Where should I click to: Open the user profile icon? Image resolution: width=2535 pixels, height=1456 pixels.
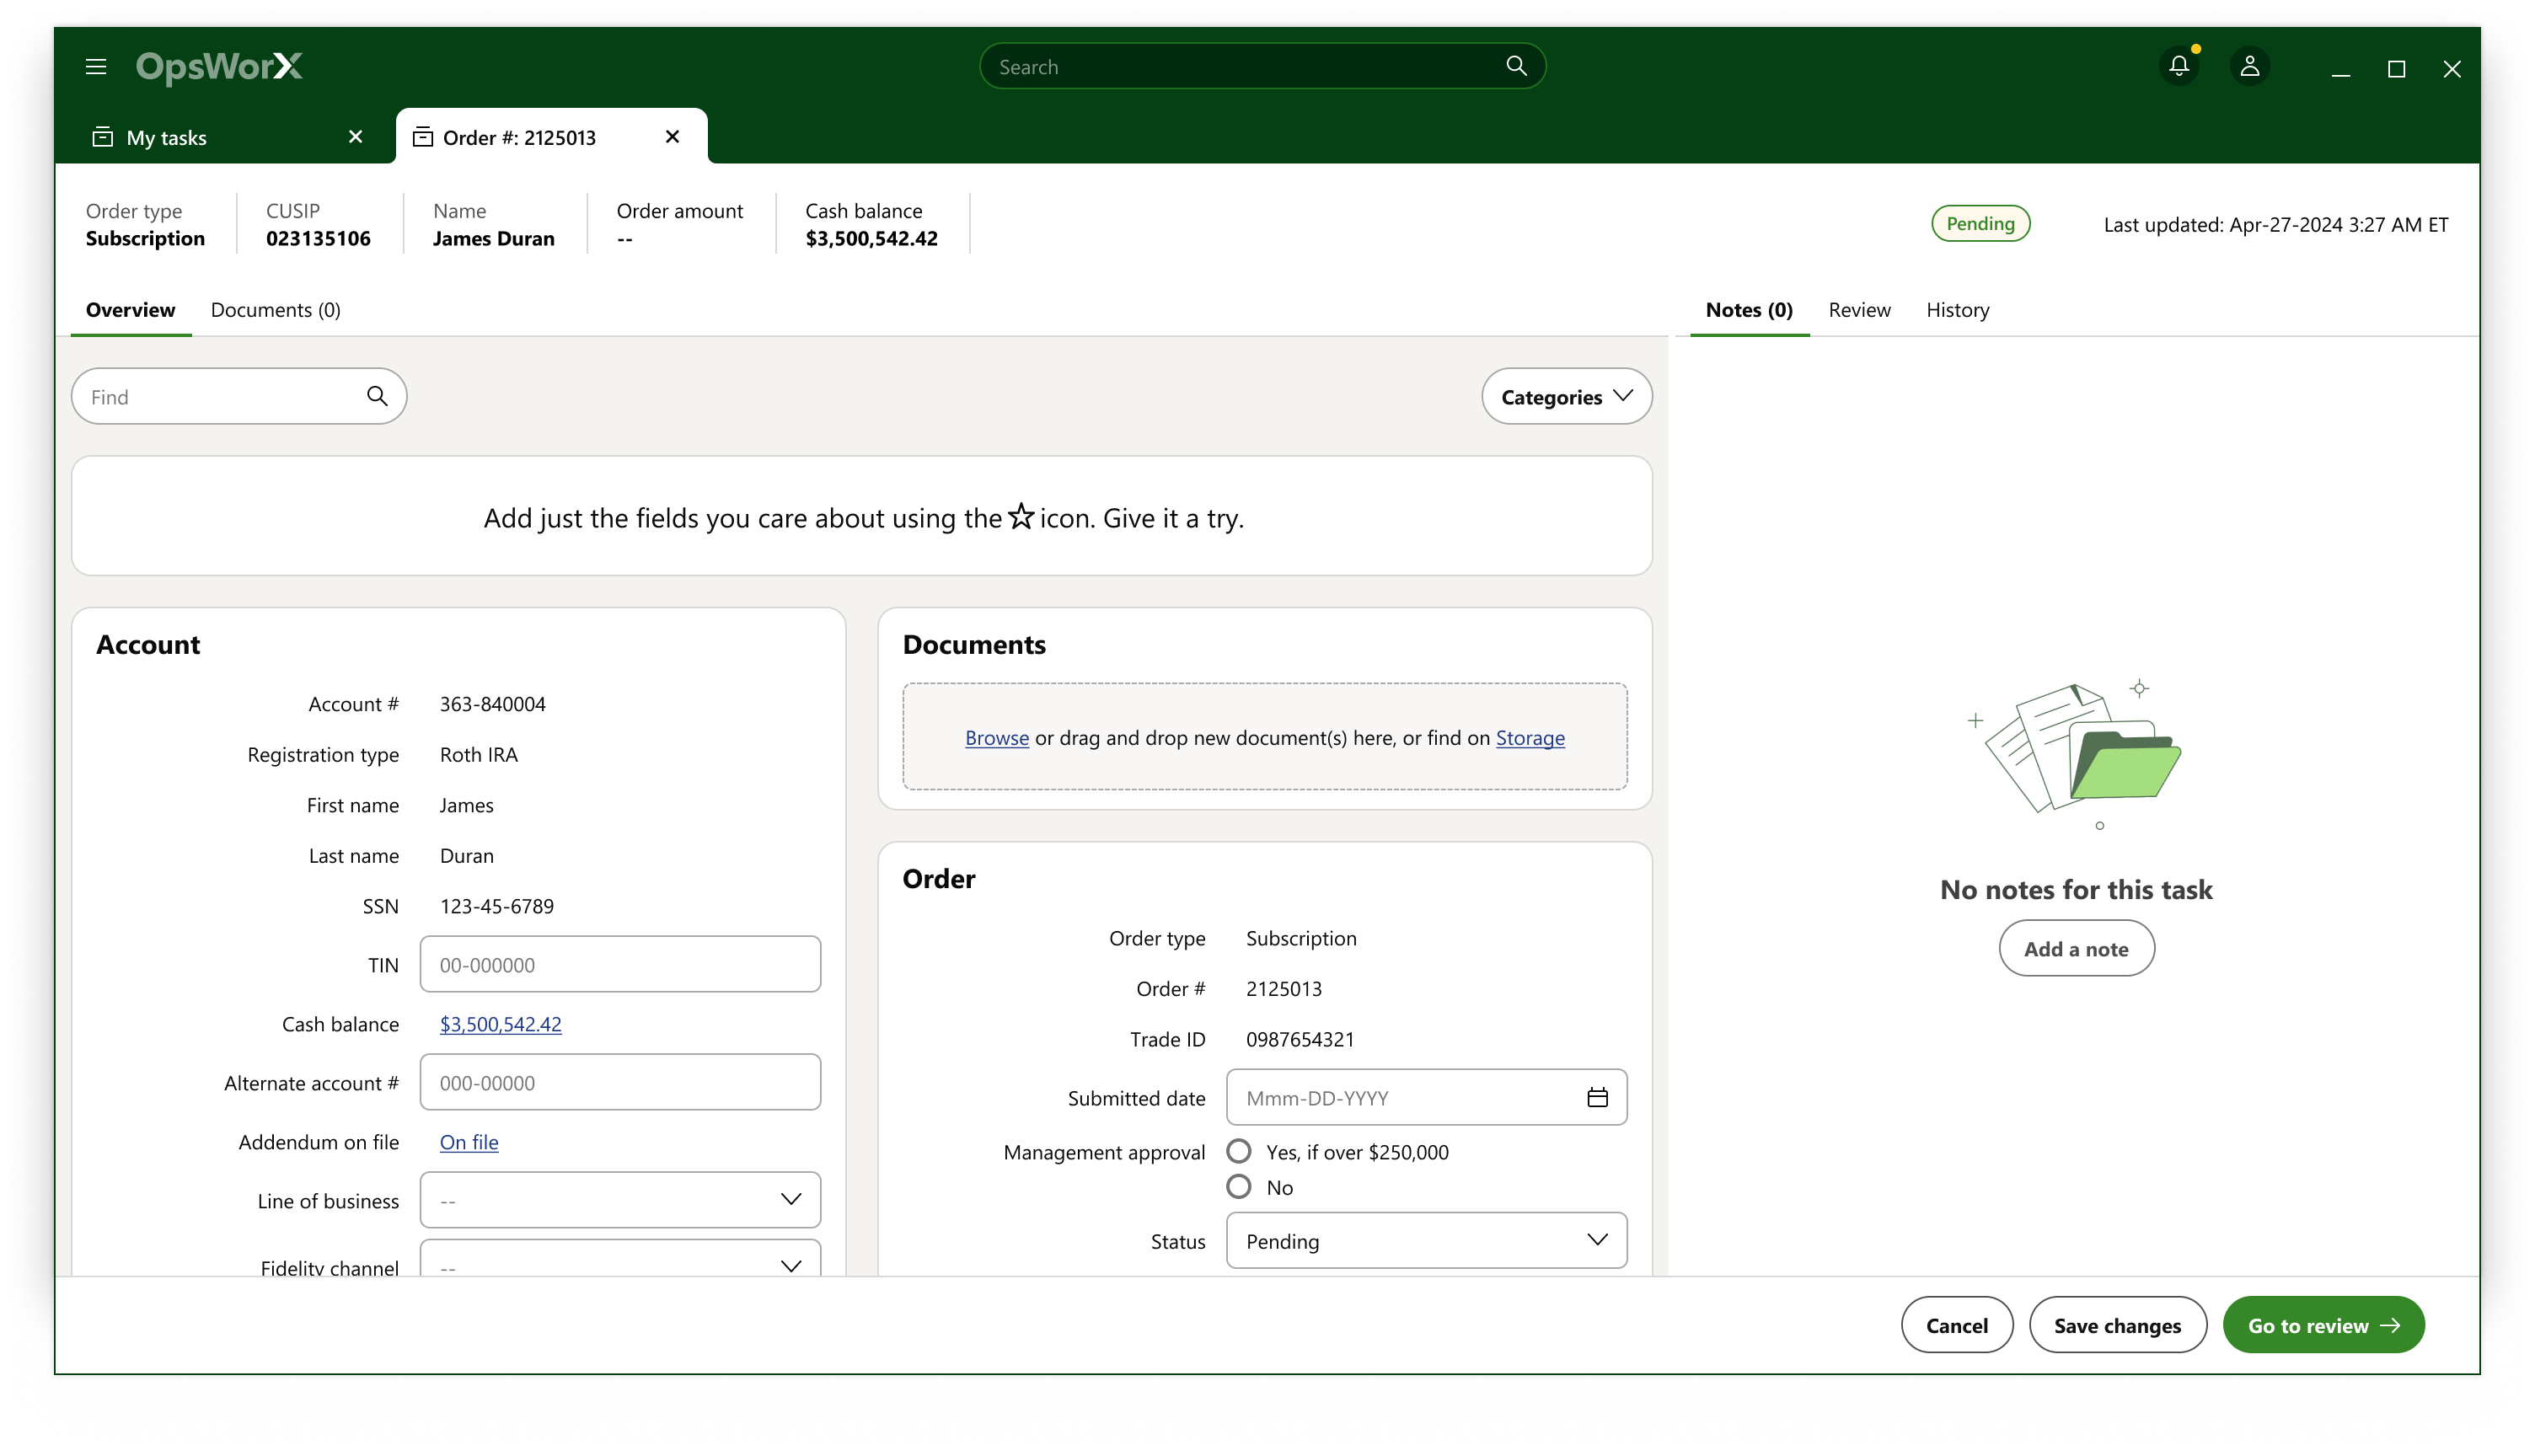tap(2249, 66)
